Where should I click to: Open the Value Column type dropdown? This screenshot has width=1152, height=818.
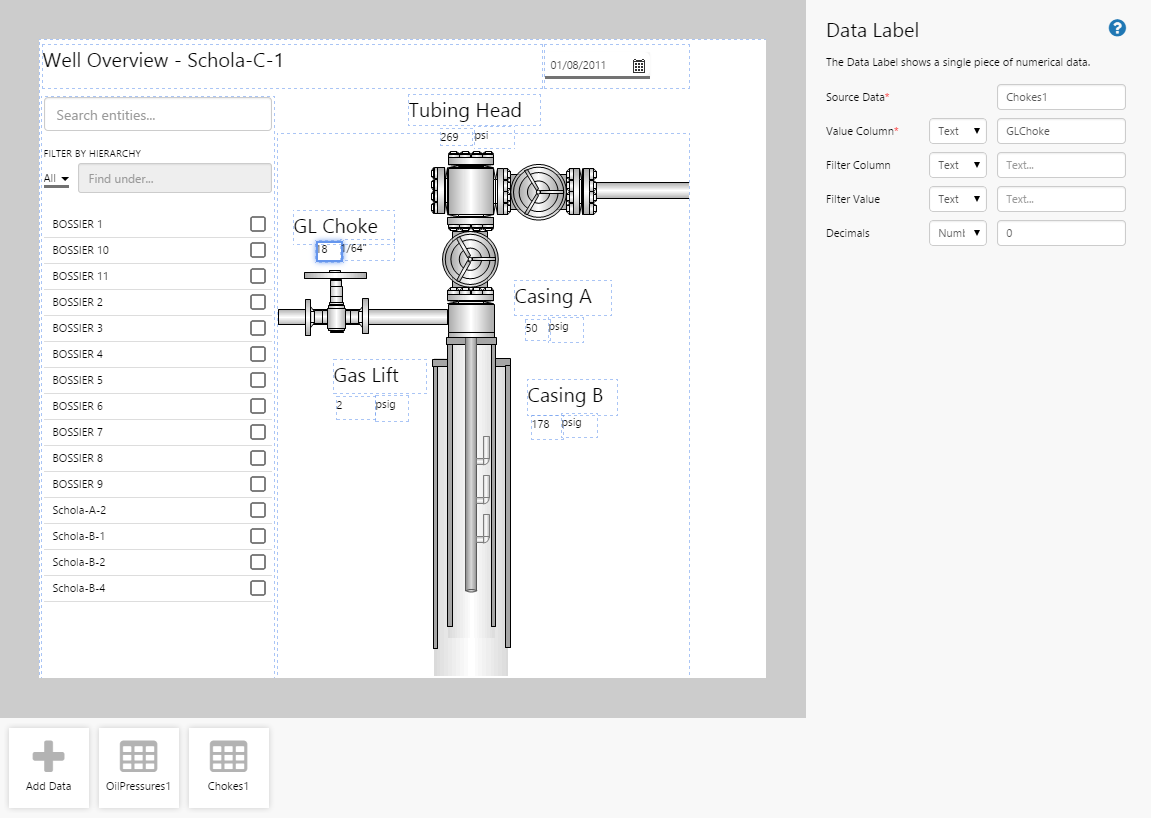[x=957, y=131]
